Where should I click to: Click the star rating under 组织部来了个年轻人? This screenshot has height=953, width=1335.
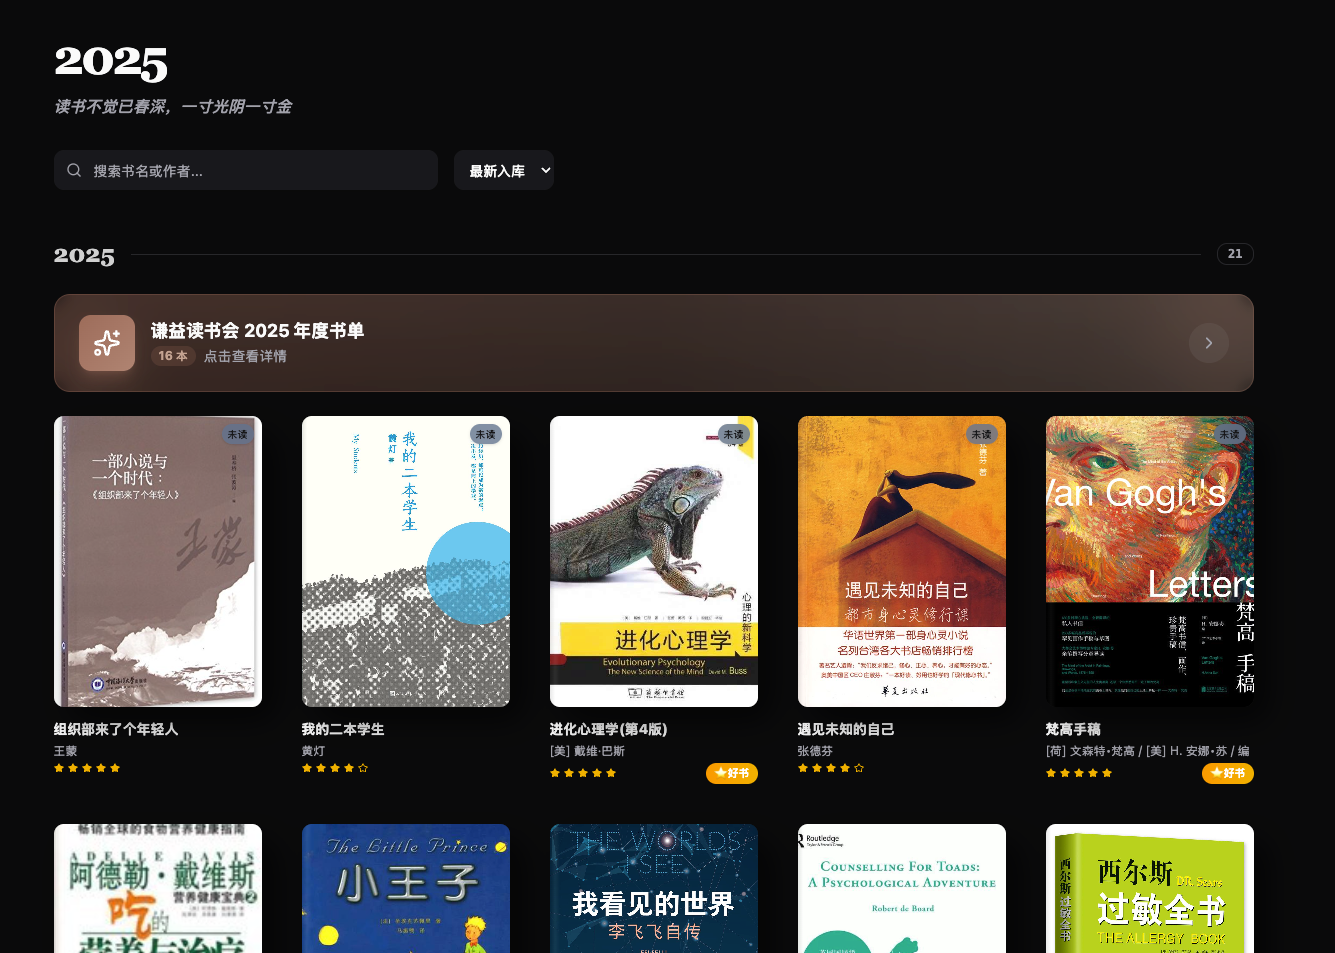click(x=87, y=768)
